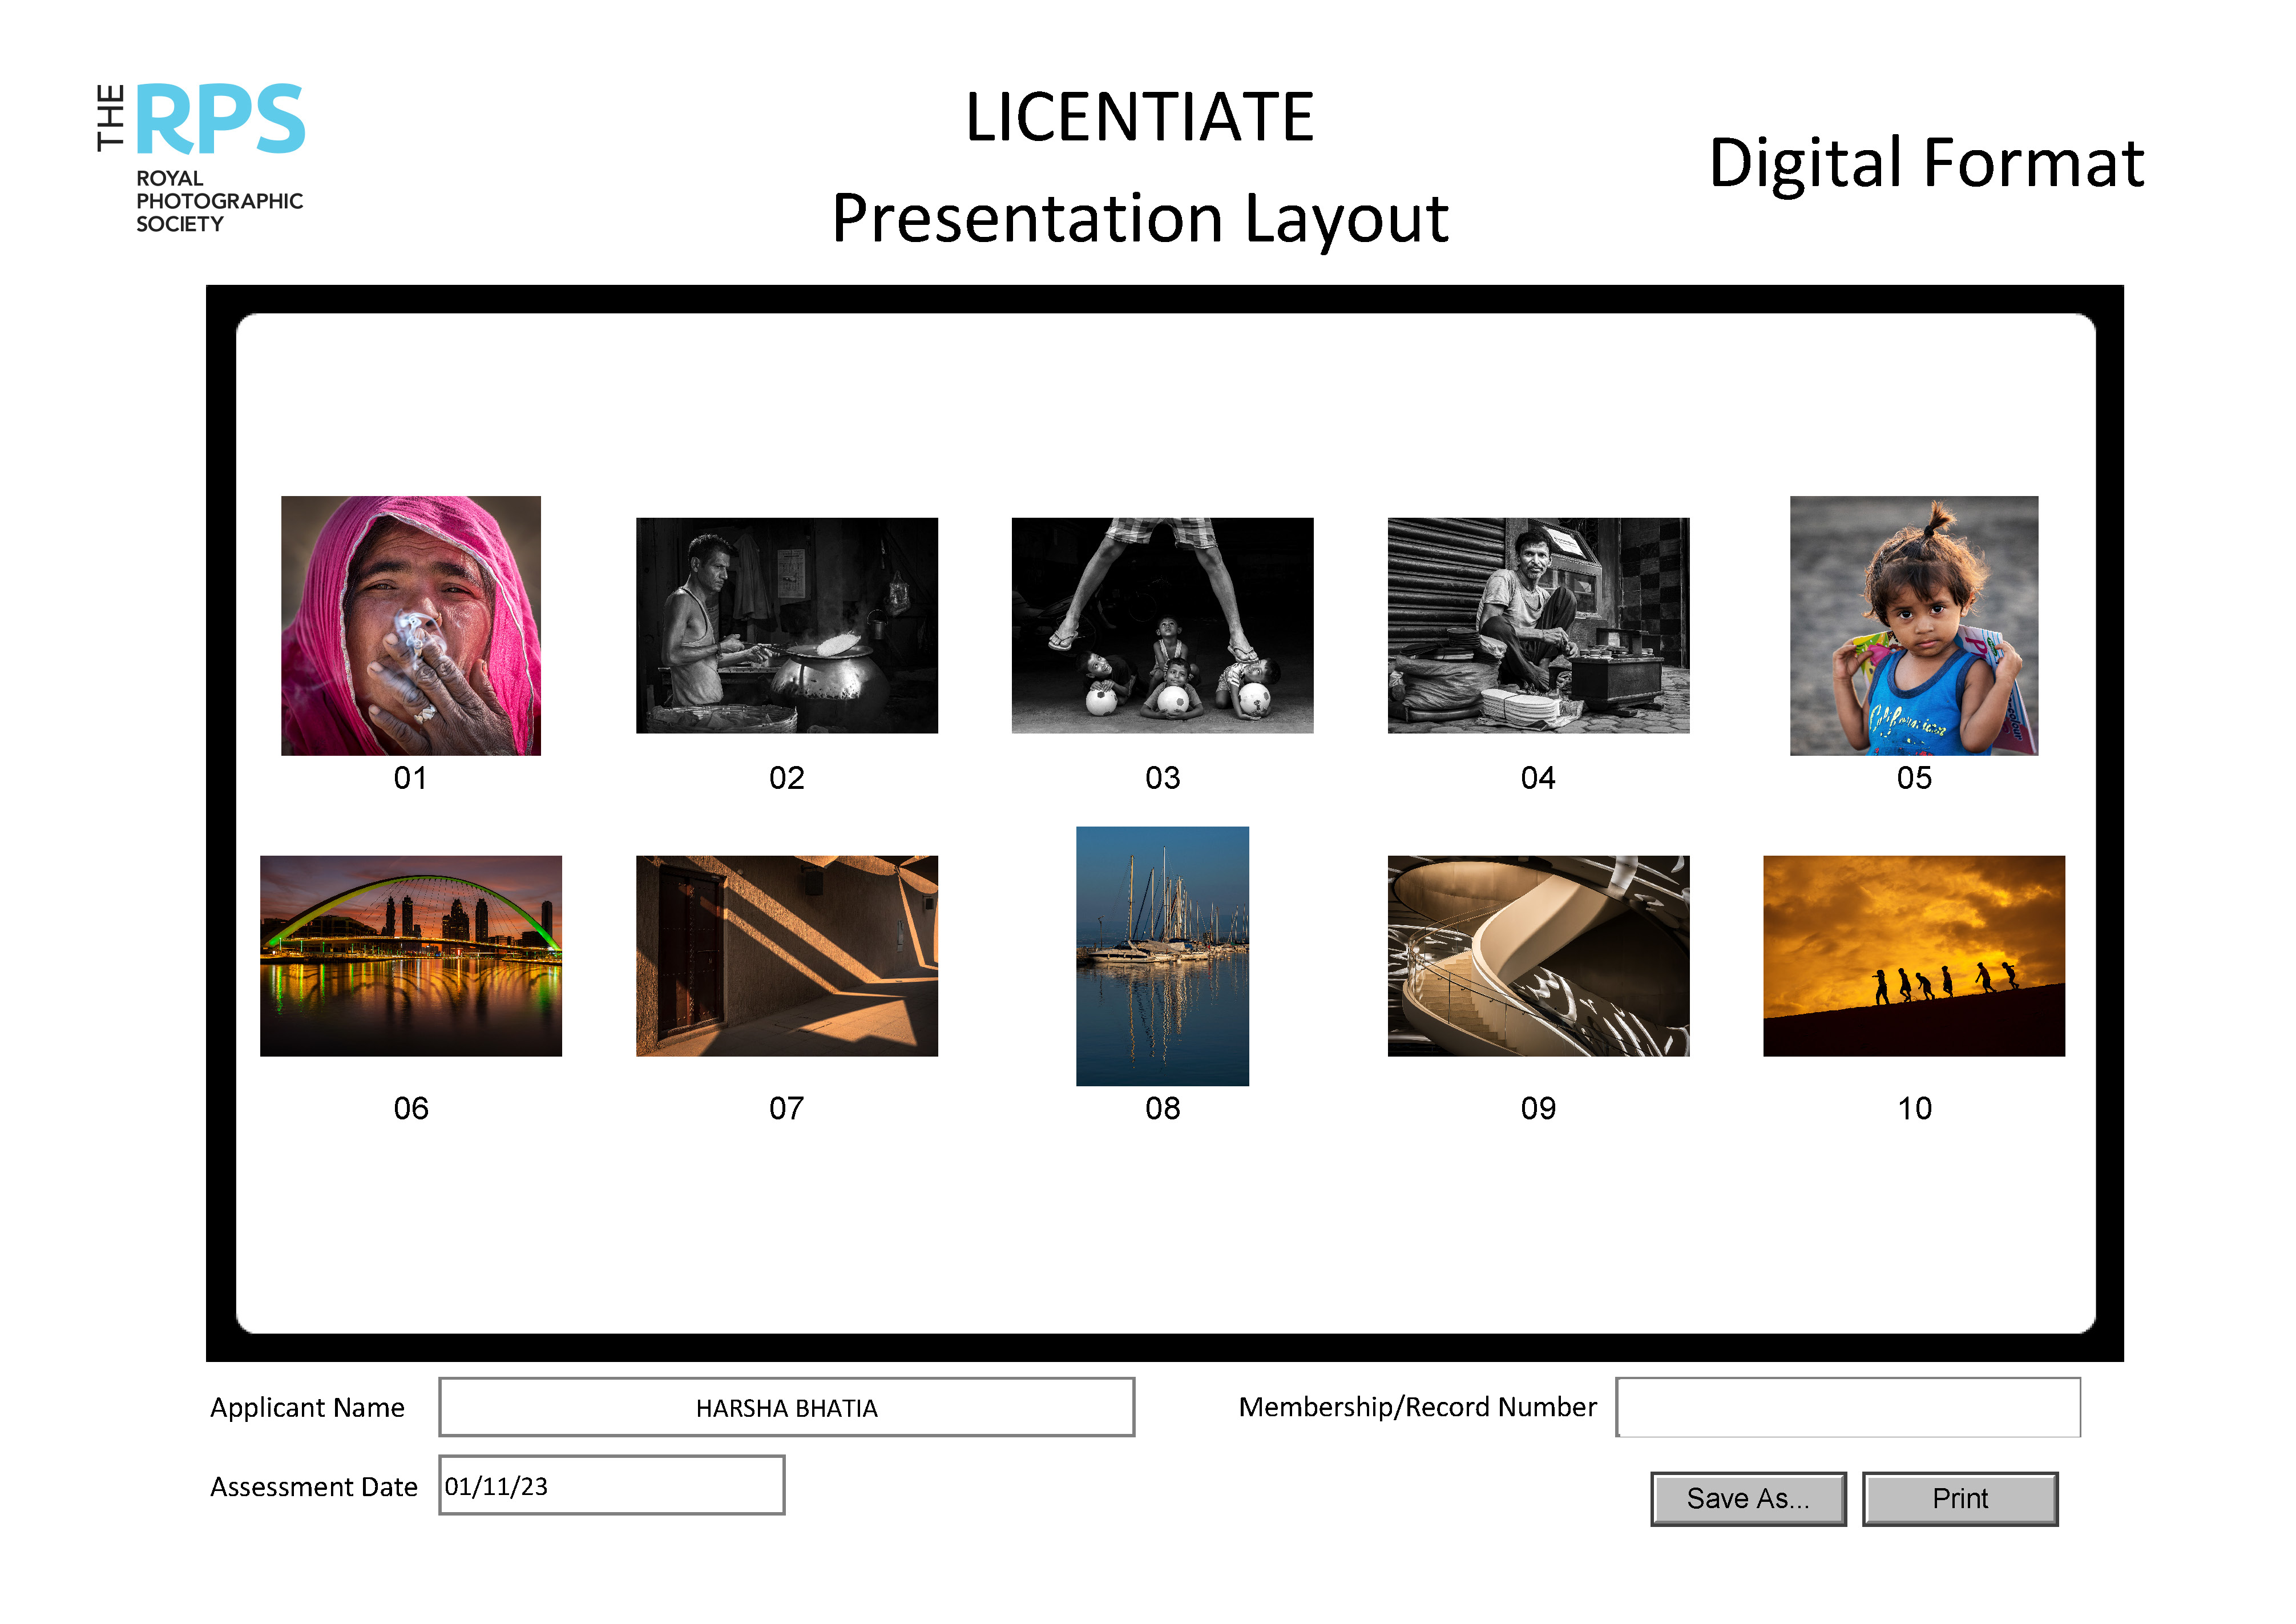Open thumbnail 03 children with footballs
Image resolution: width=2296 pixels, height=1624 pixels.
(x=1162, y=625)
